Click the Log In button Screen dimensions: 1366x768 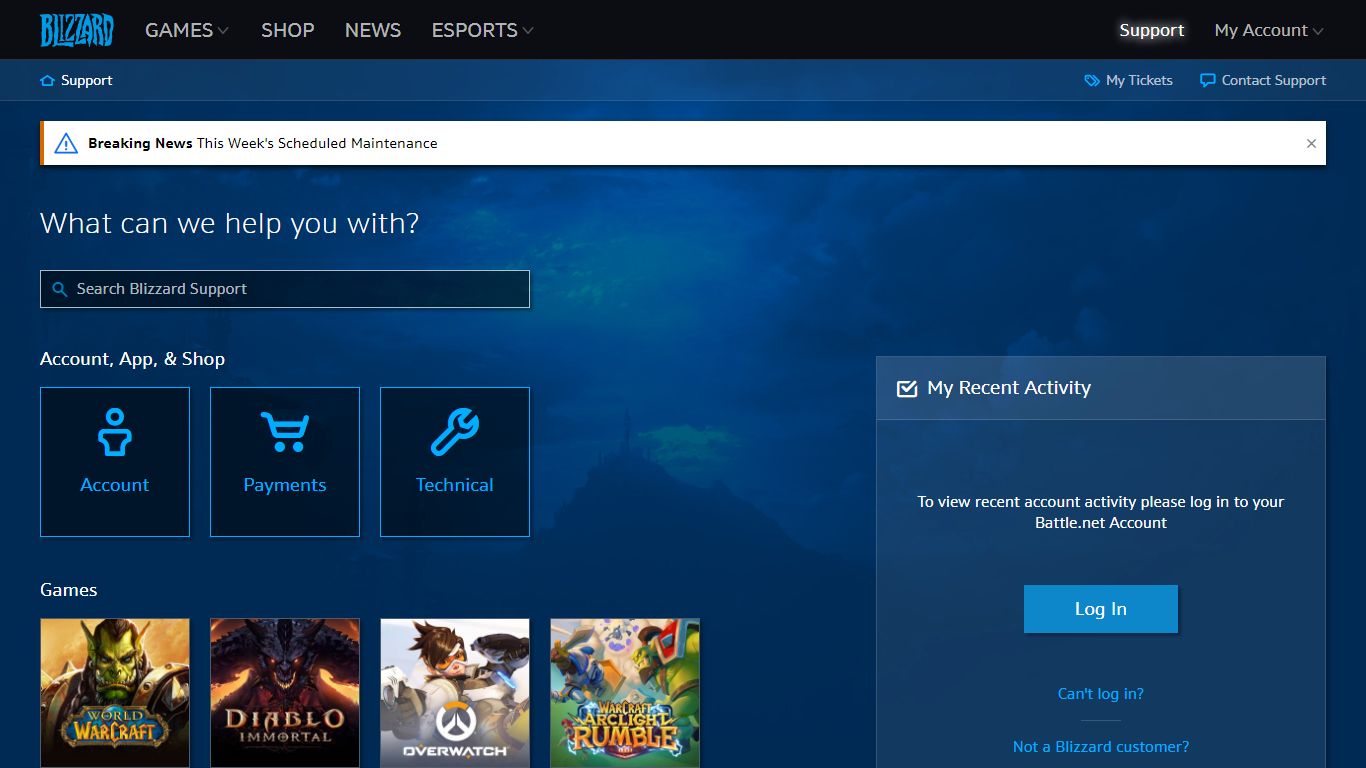1101,609
